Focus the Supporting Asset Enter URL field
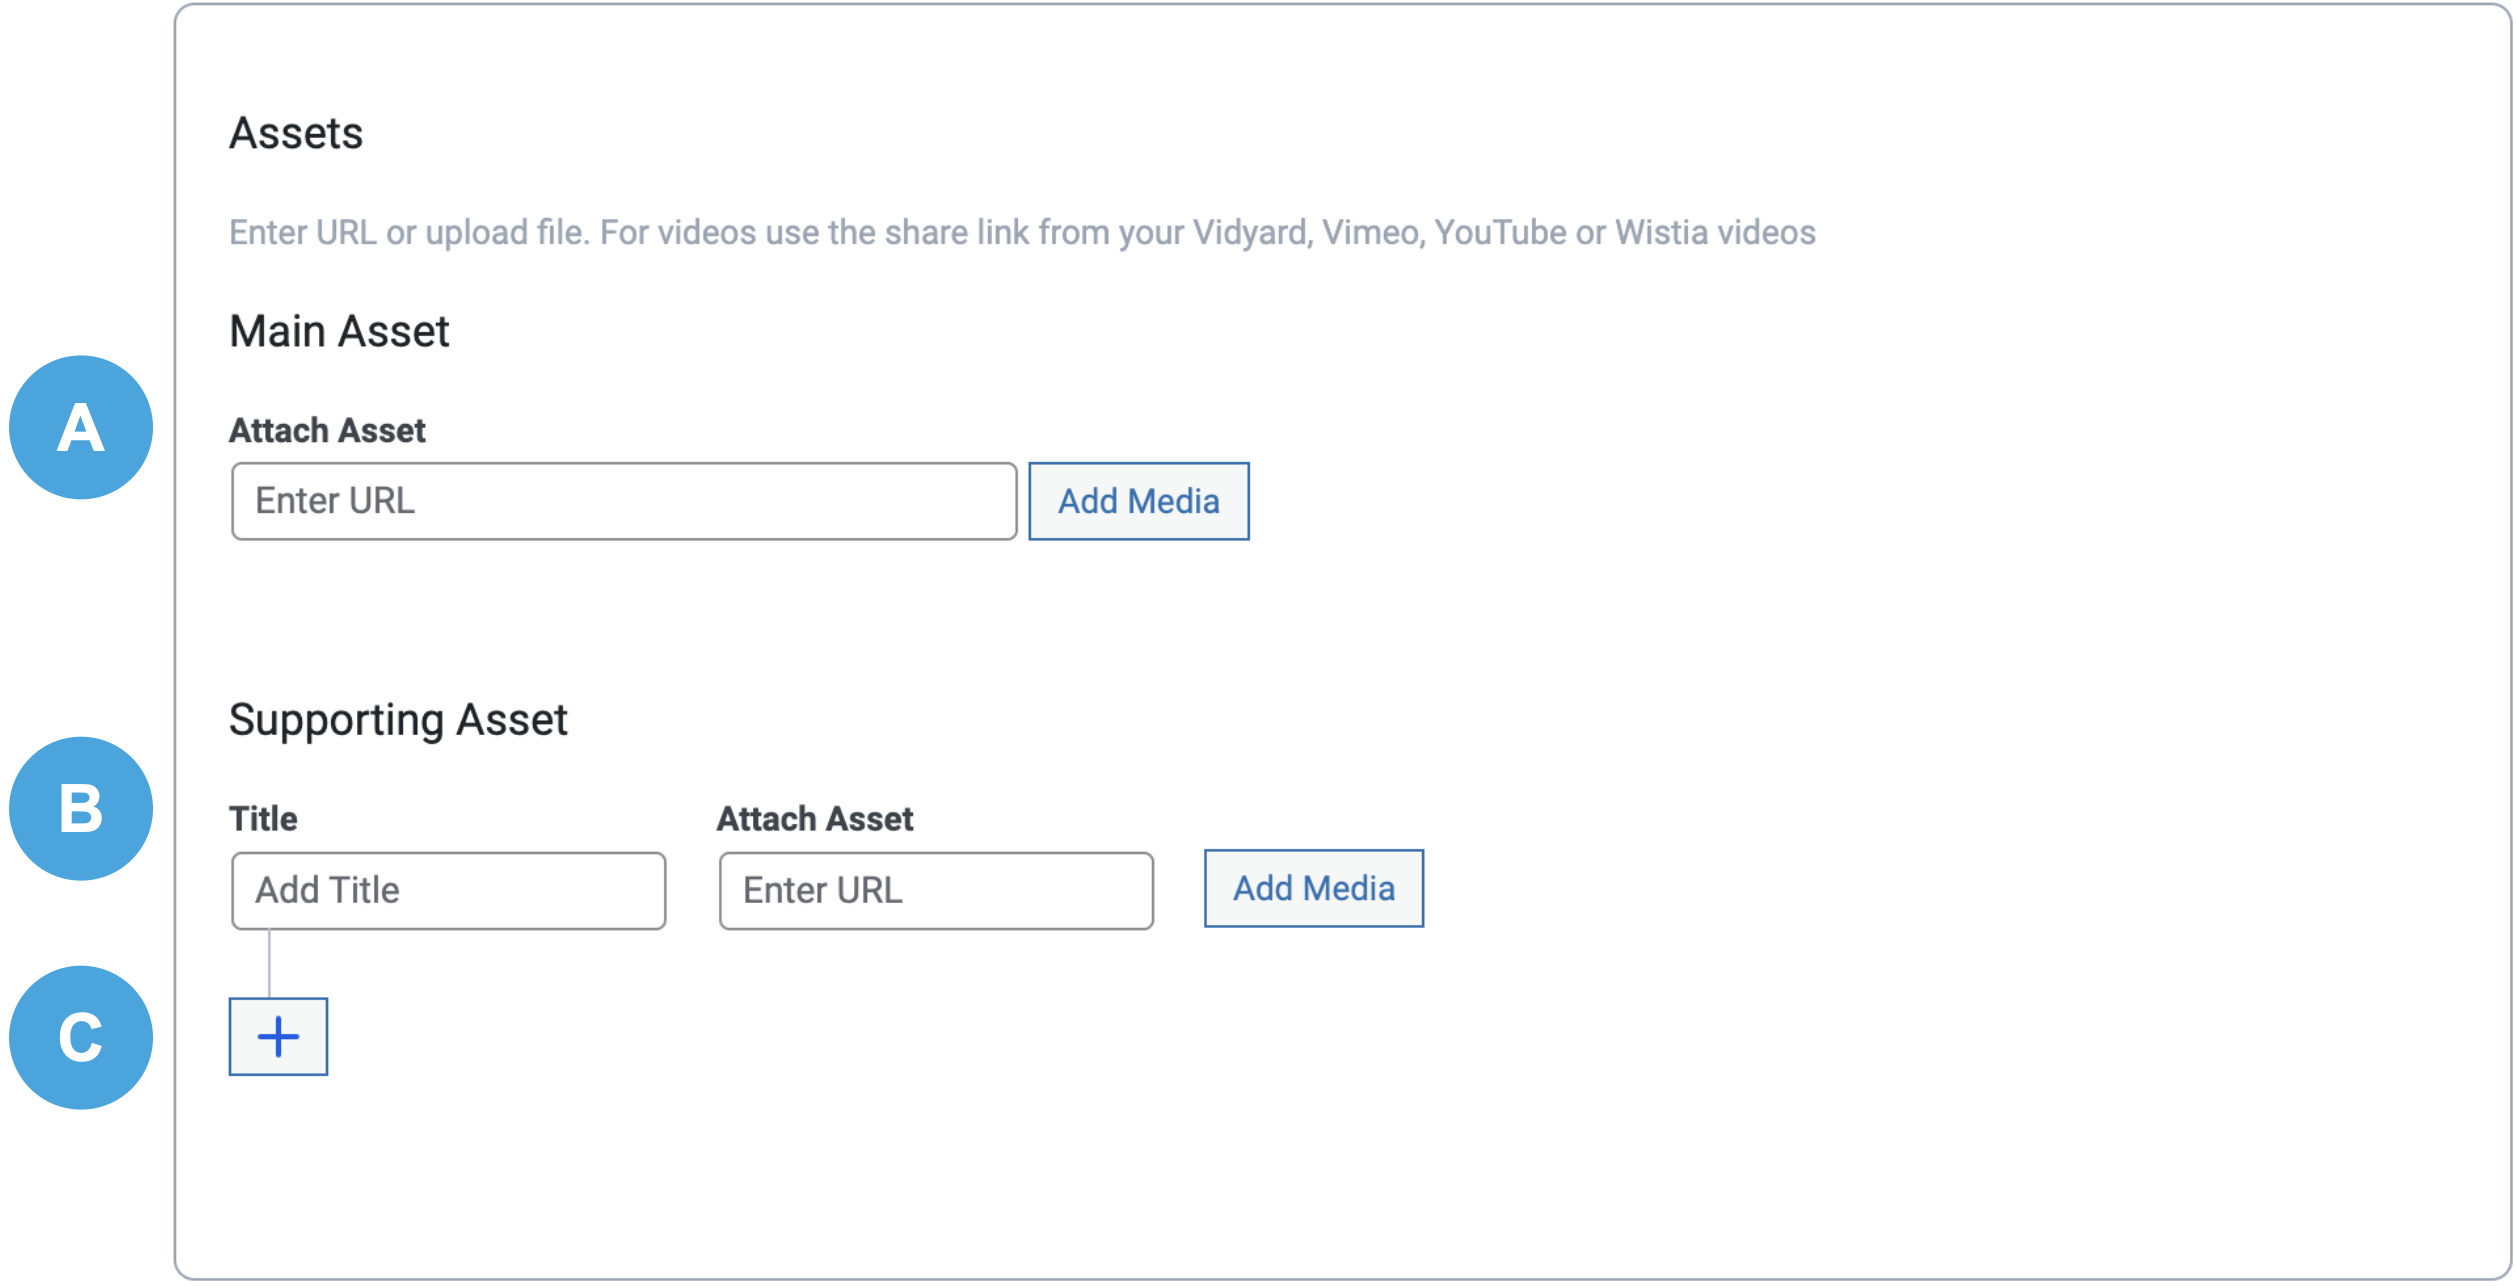This screenshot has width=2516, height=1286. 936,890
